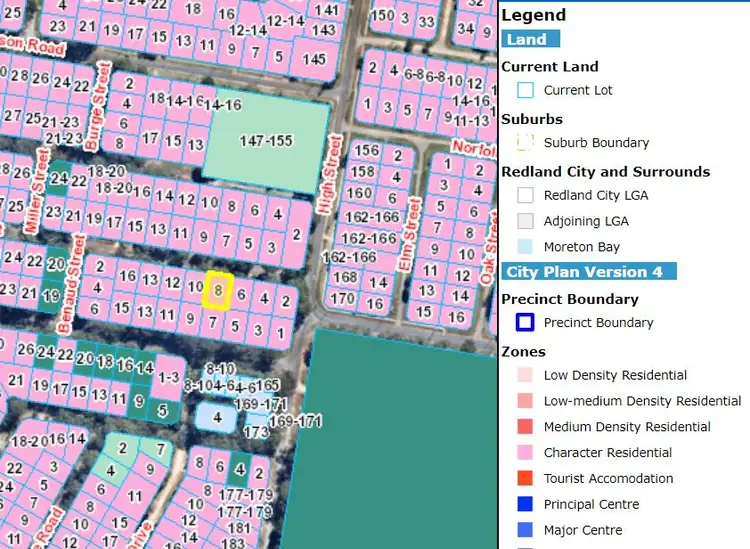Select the Land section header
This screenshot has width=750, height=549.
coord(530,39)
